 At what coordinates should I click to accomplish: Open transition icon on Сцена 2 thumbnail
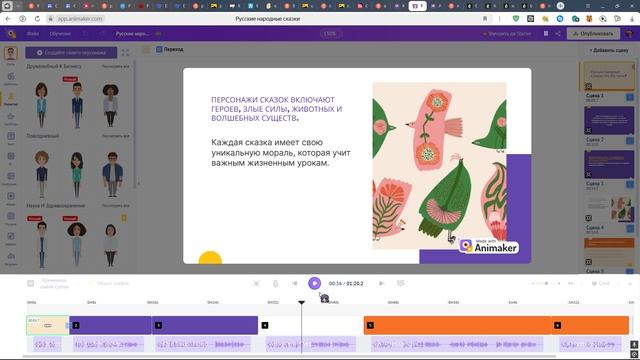pos(589,131)
